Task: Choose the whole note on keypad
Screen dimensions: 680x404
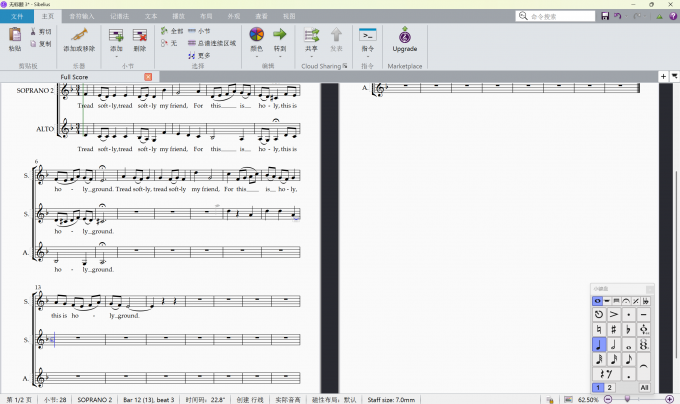Action: [628, 345]
